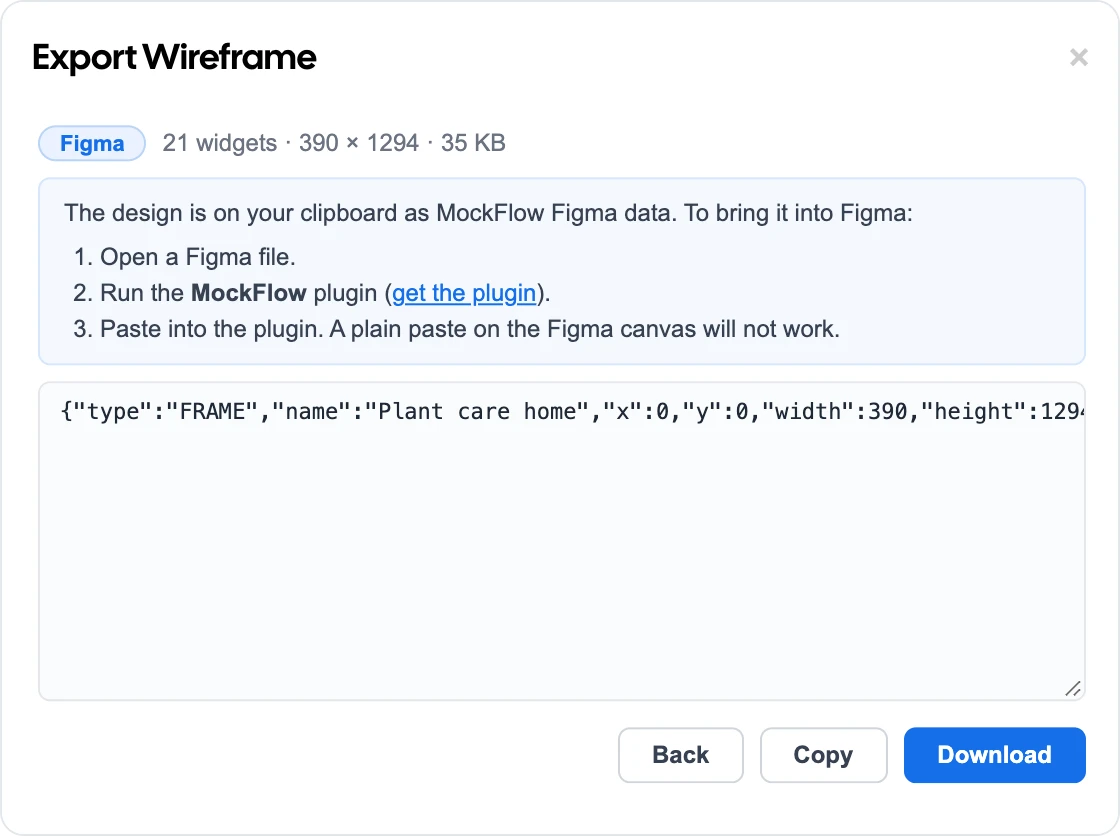This screenshot has height=836, width=1120.
Task: Click the bold 'MockFlow' word in step 2
Action: 249,293
